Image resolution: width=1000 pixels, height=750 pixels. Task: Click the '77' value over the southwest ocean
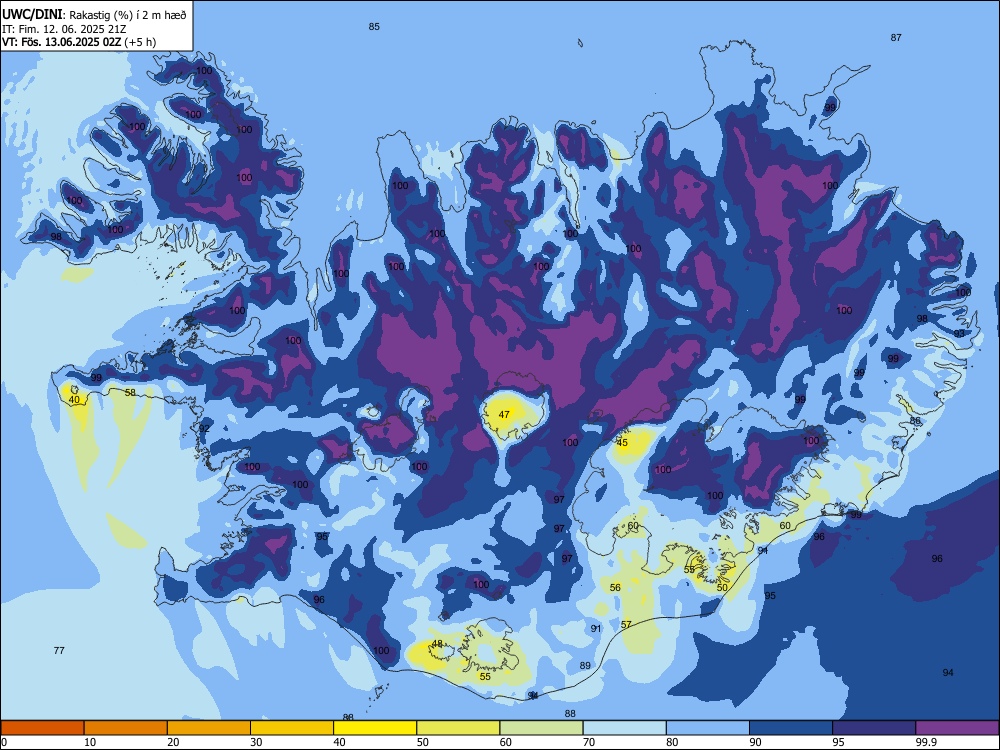[x=59, y=651]
